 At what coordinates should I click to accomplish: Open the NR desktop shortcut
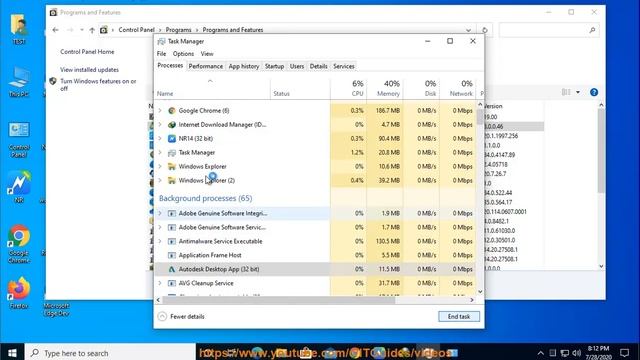tap(19, 187)
